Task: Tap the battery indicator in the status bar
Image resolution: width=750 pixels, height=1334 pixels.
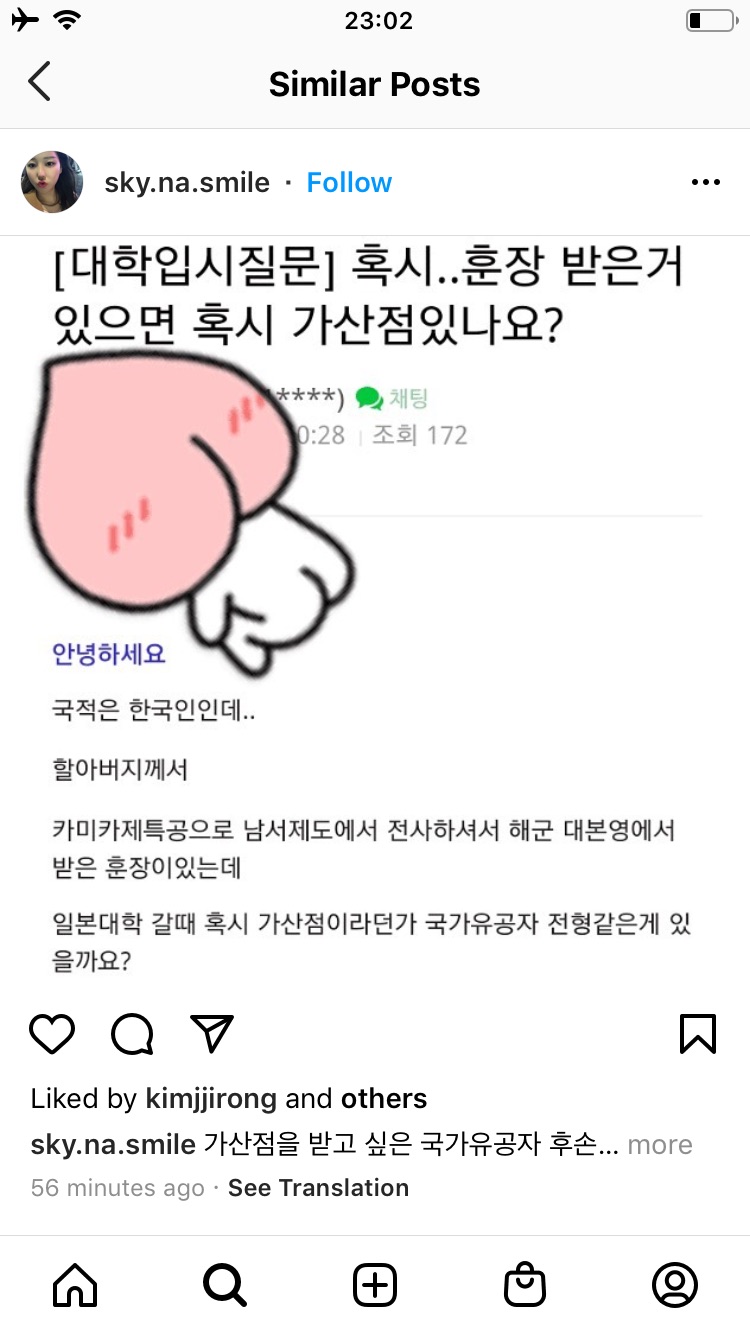Action: click(x=711, y=20)
